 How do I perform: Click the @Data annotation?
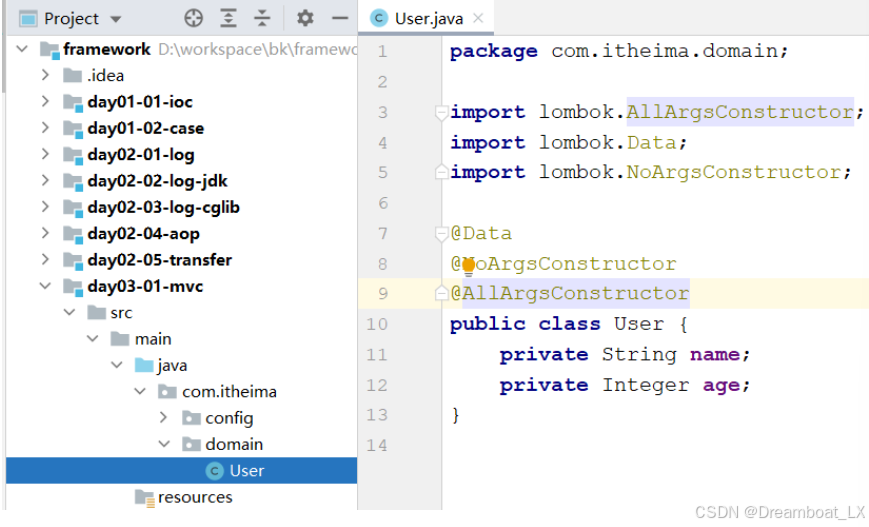[x=481, y=233]
